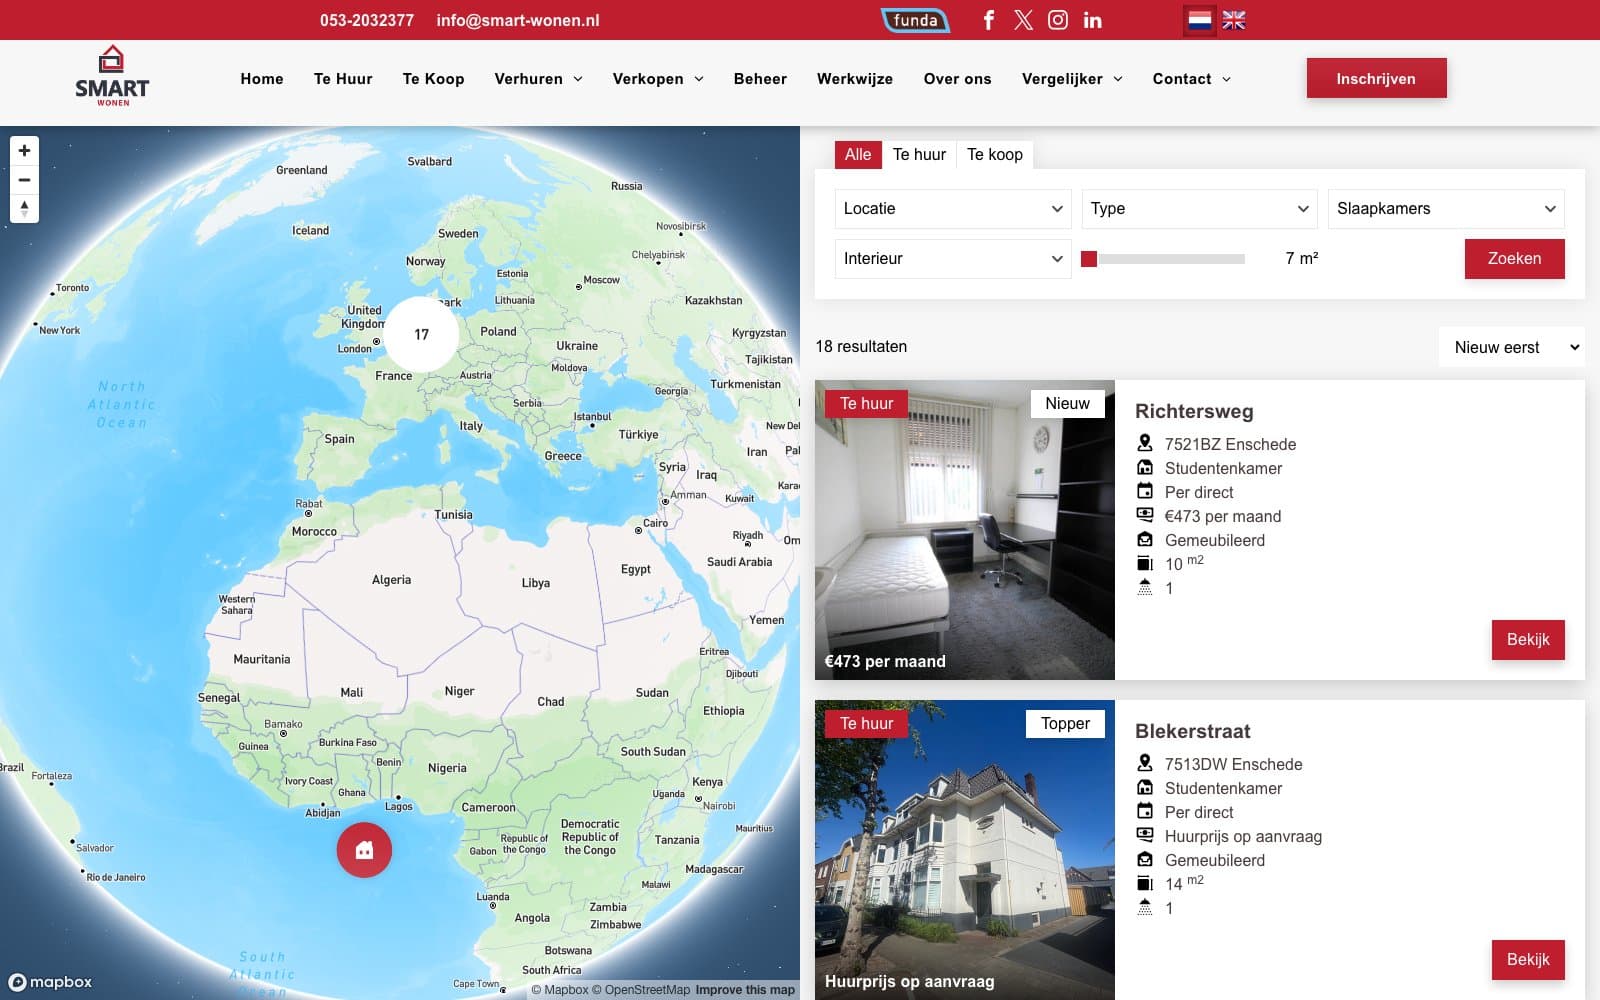This screenshot has height=1000, width=1600.
Task: Open the Richtersweg room photo
Action: coord(965,530)
